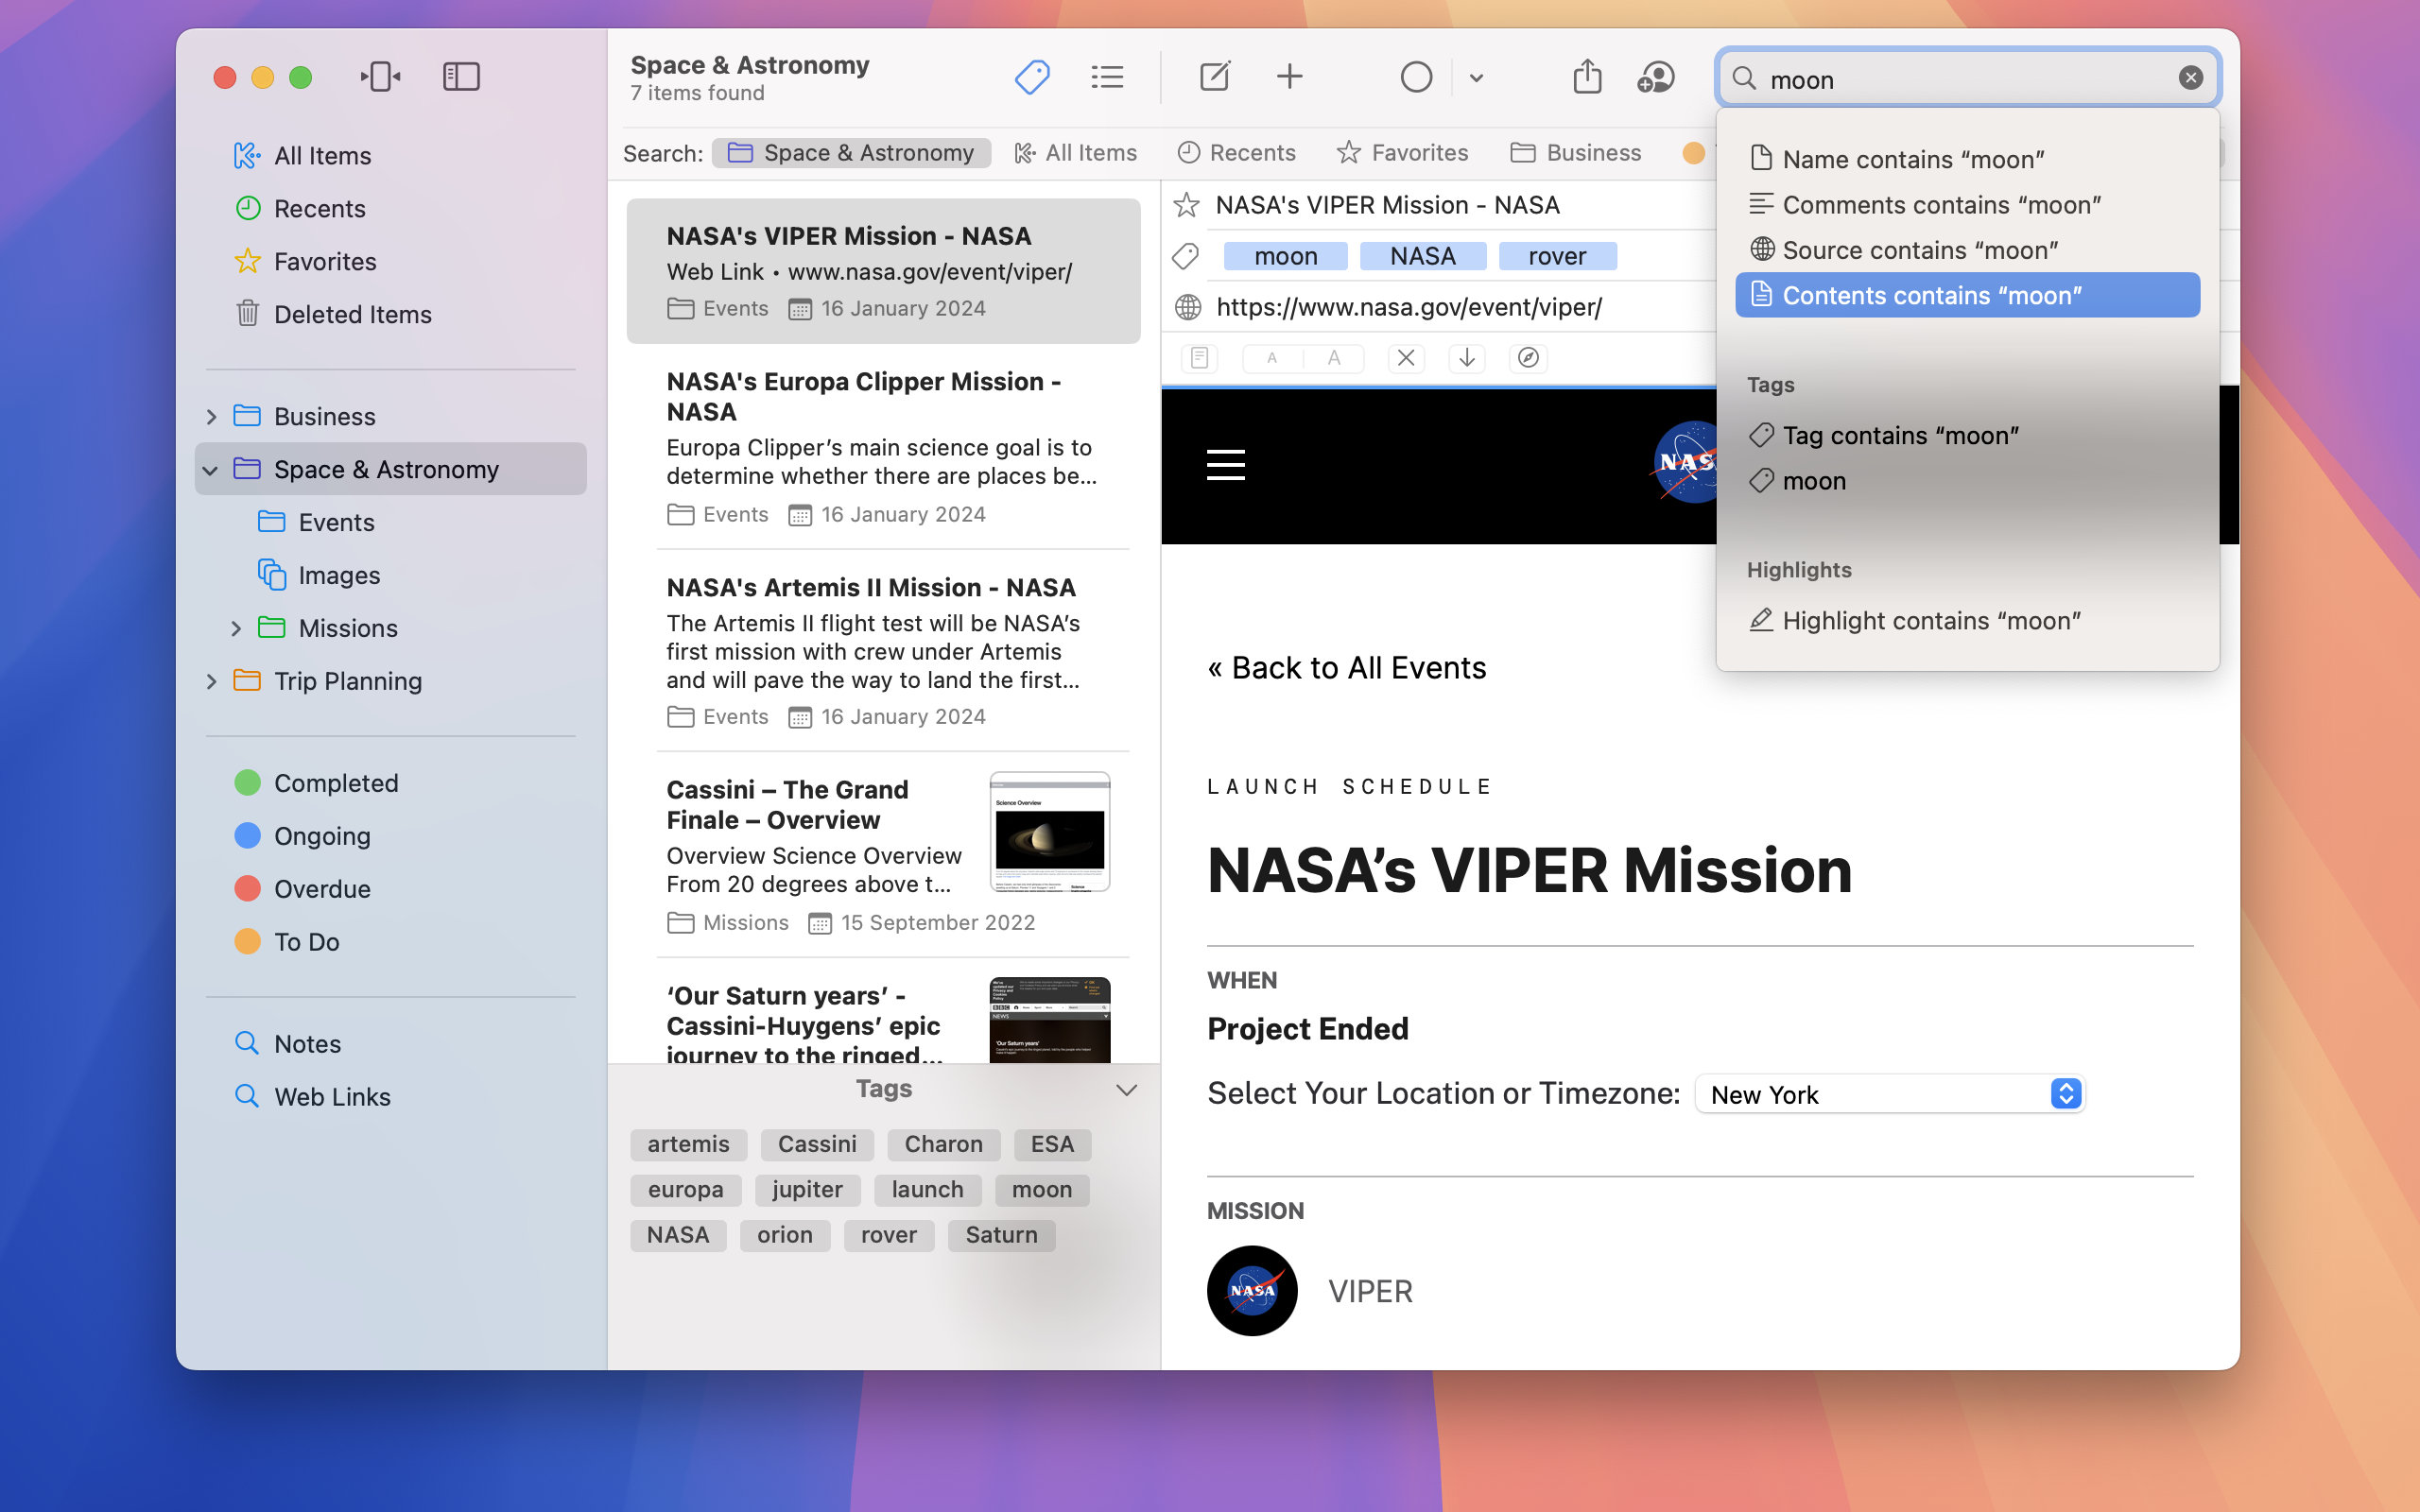
Task: Click the bookmark/tags icon in toolbar
Action: tap(1029, 77)
